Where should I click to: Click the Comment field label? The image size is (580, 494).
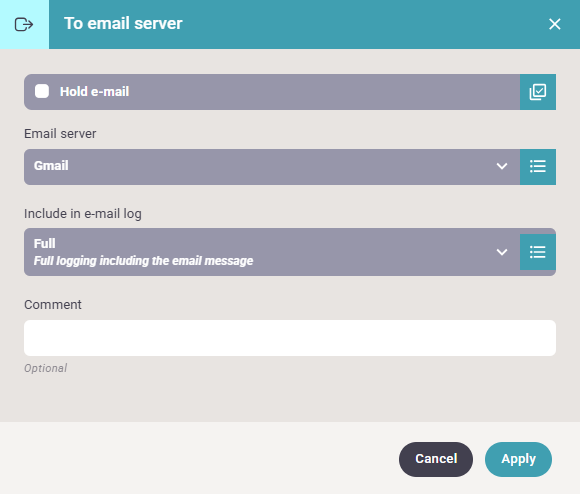tap(53, 305)
